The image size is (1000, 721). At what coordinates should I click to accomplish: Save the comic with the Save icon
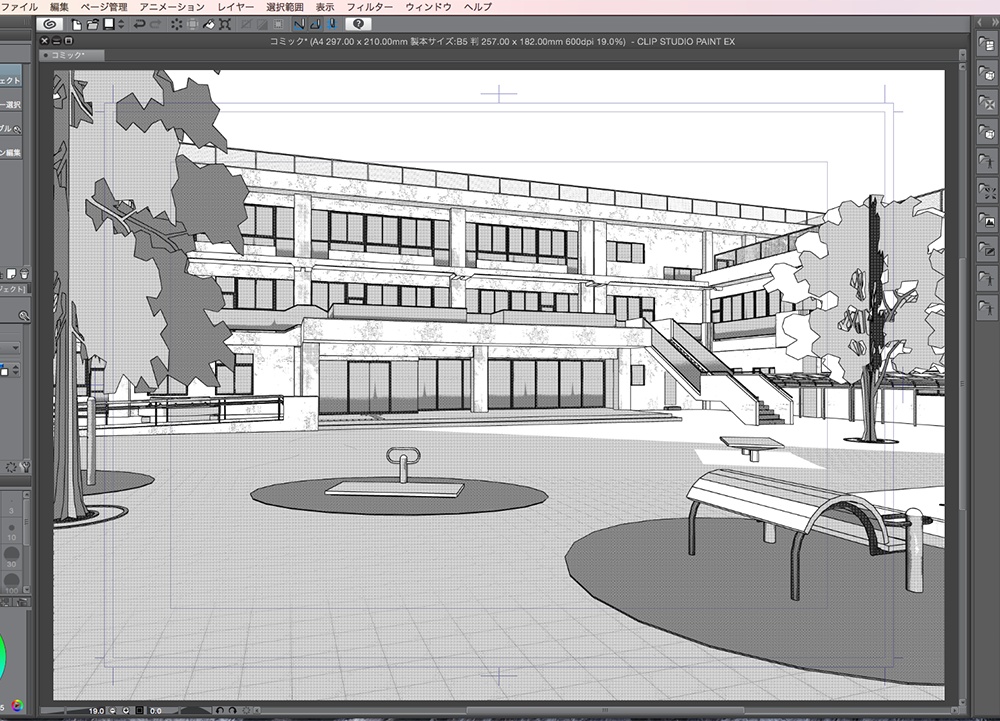click(109, 24)
